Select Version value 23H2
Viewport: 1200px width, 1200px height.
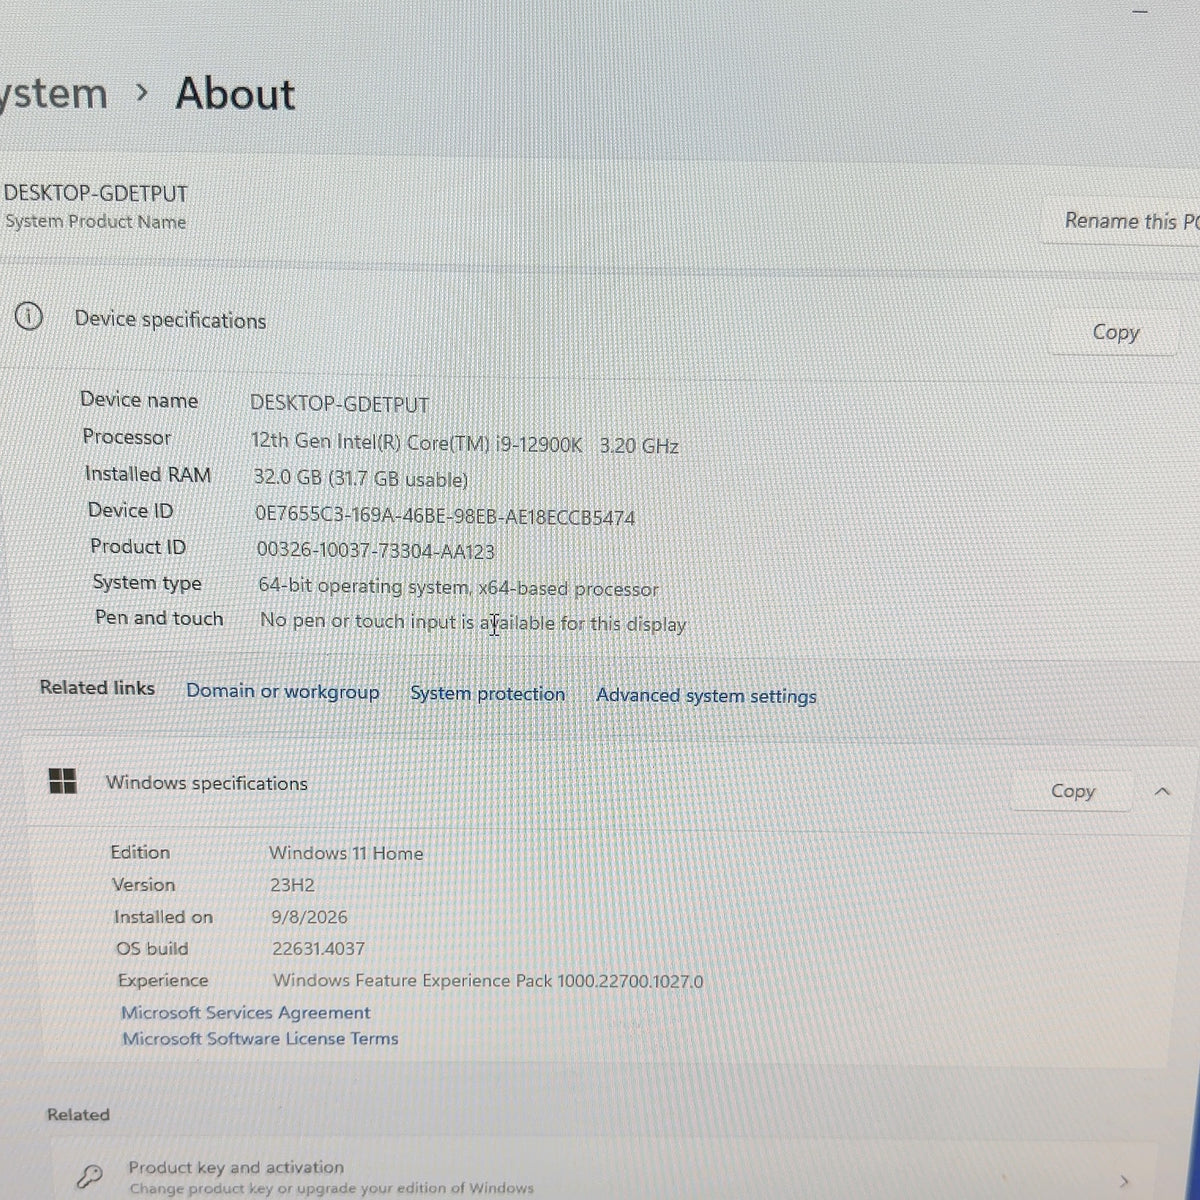pos(292,885)
